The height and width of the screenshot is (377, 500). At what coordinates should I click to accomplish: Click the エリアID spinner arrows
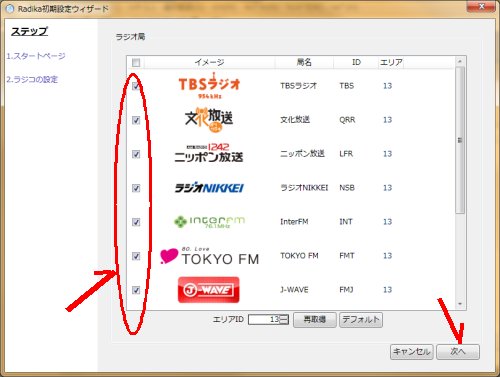pos(284,320)
